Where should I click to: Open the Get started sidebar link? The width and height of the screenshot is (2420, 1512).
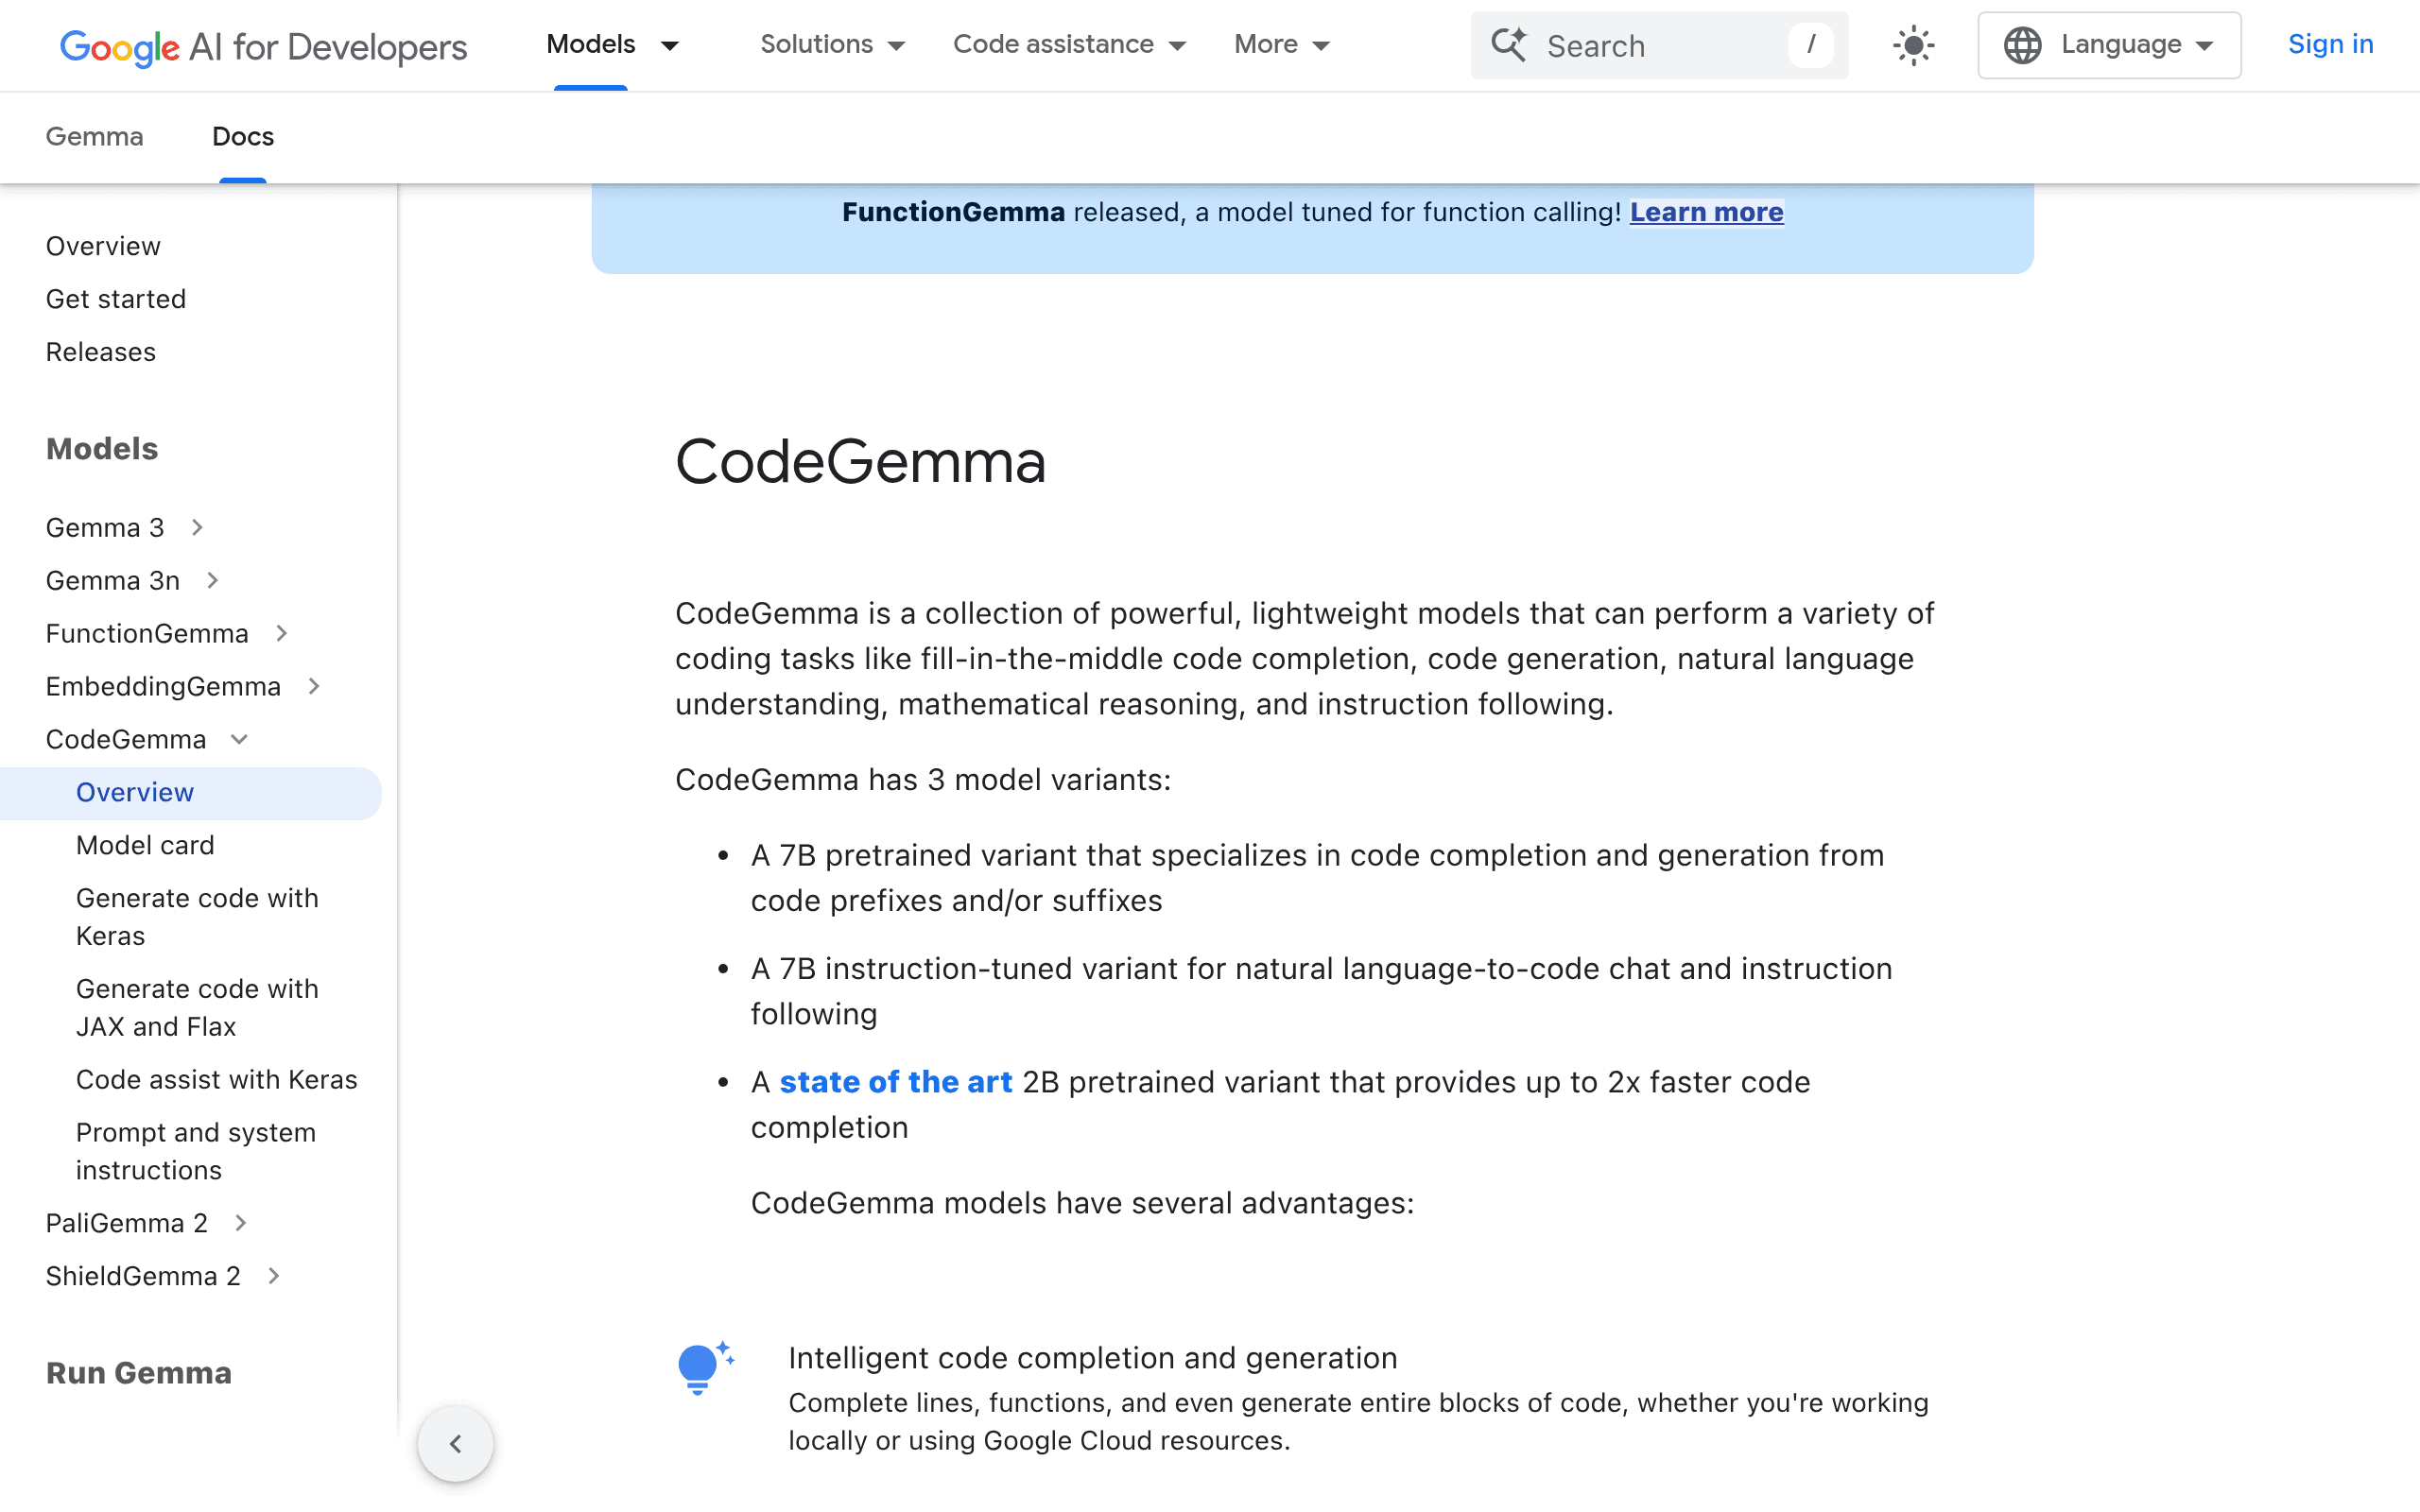point(116,299)
